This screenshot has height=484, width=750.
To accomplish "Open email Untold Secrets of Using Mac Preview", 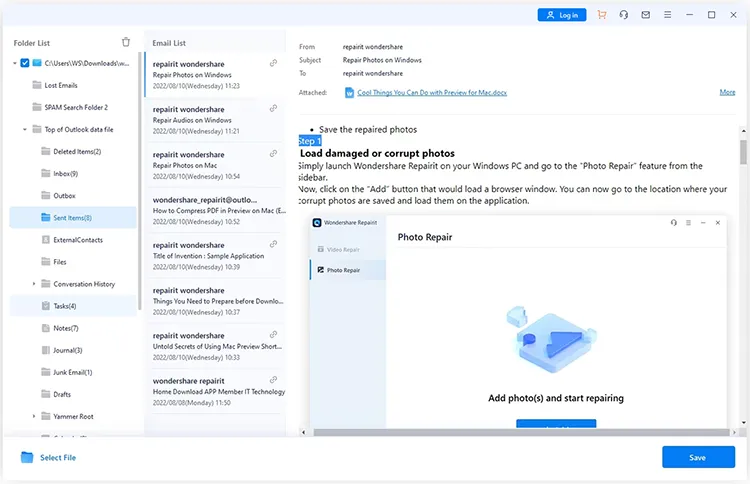I will click(x=216, y=346).
